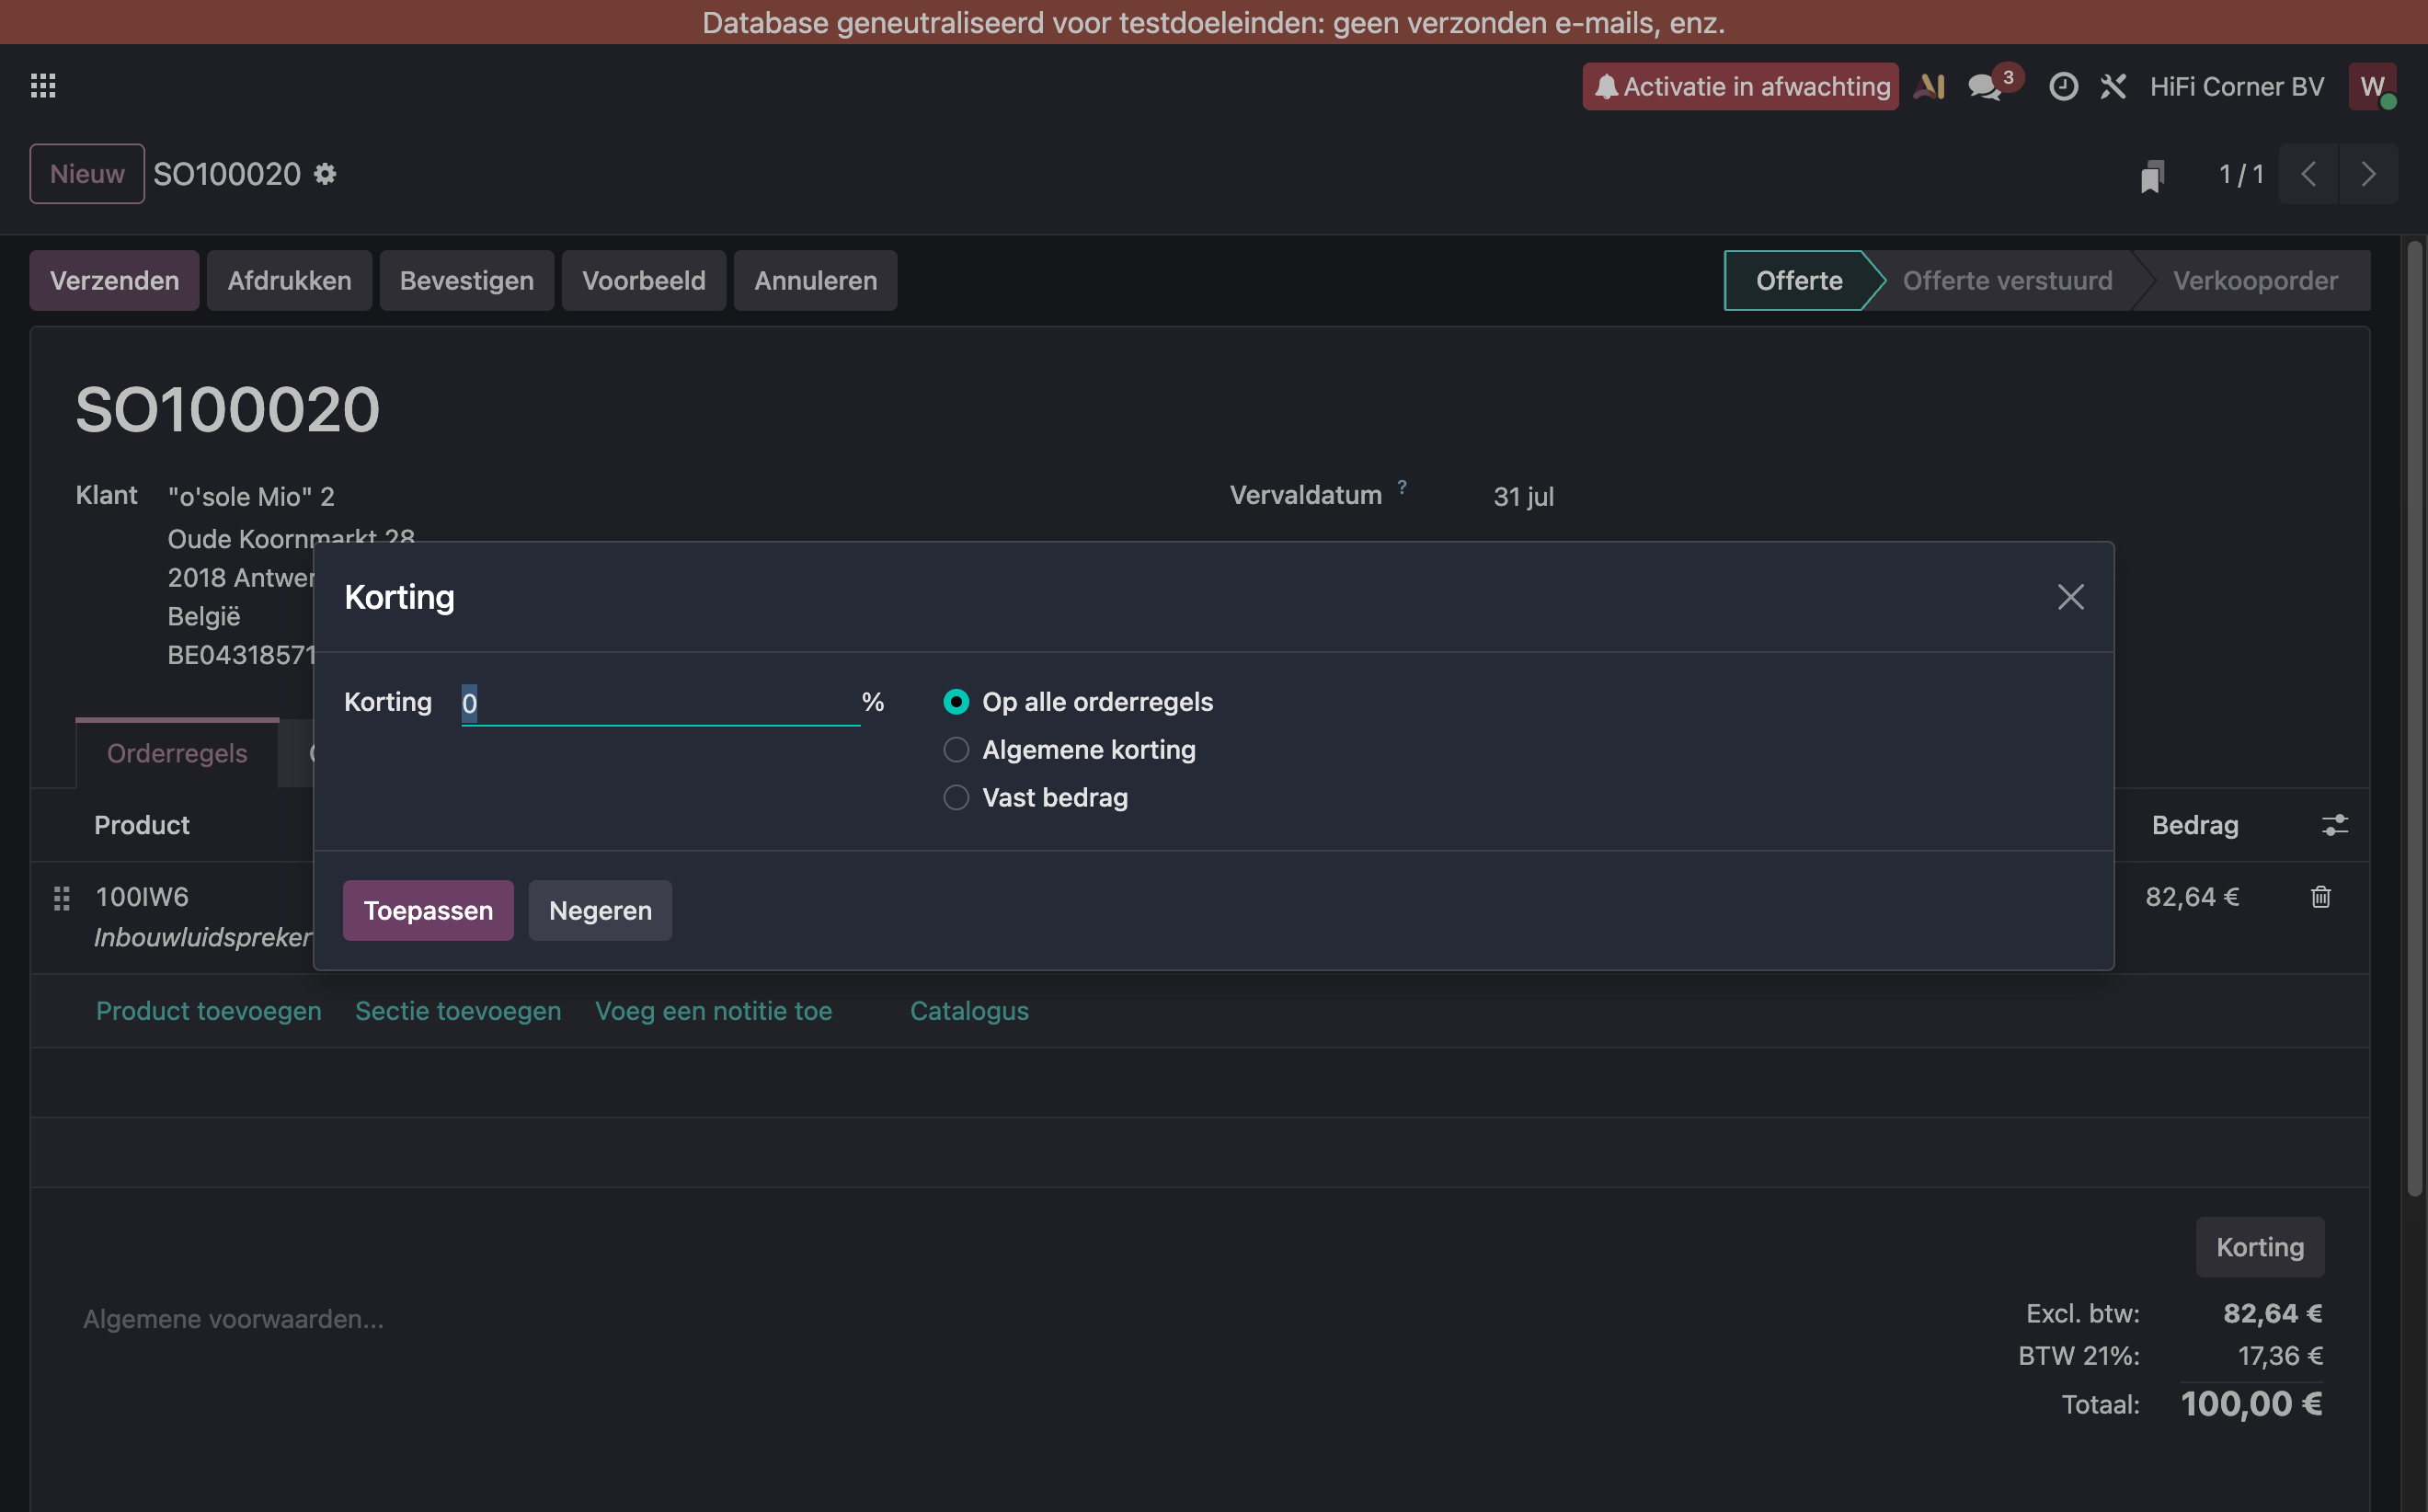Image resolution: width=2428 pixels, height=1512 pixels.
Task: Click the Voorbeeld button
Action: click(644, 281)
